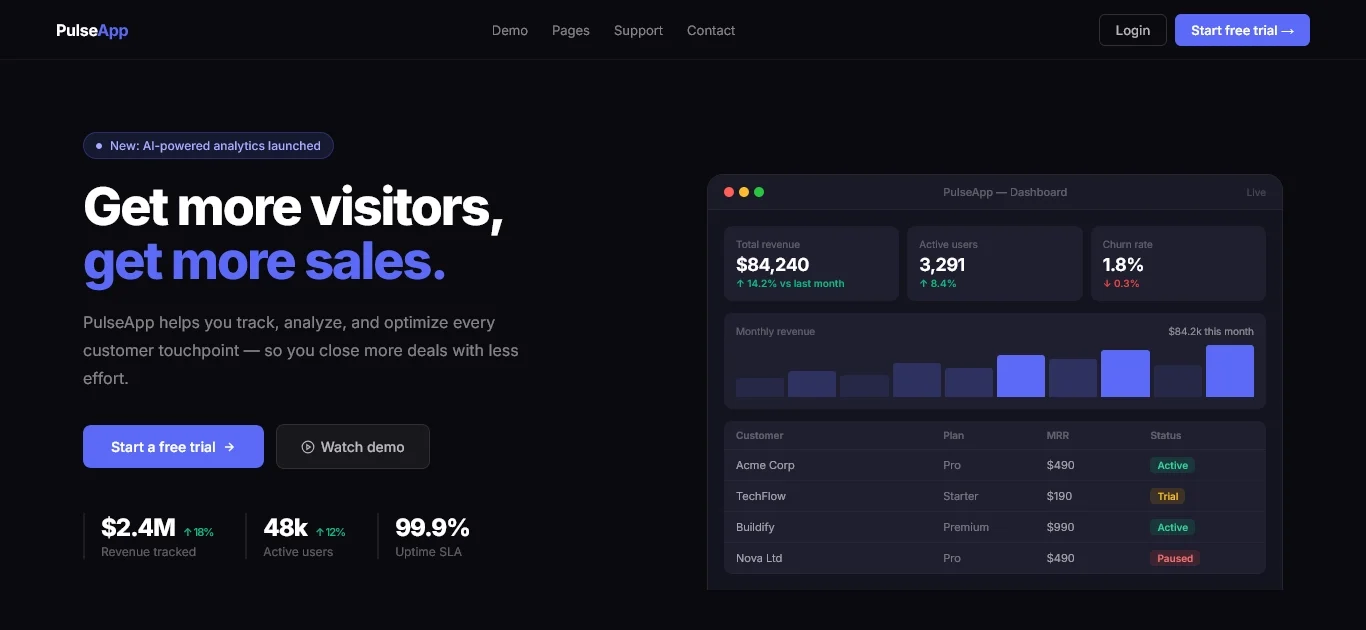This screenshot has width=1366, height=630.
Task: Click the 8.4% active users change
Action: [938, 284]
